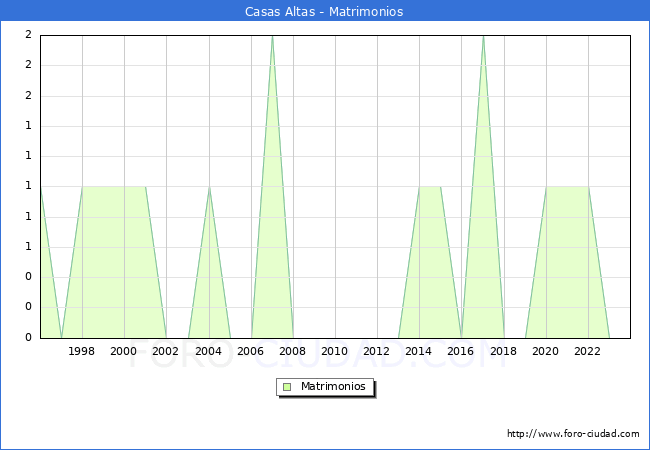Click the 2002 year label

pos(166,351)
